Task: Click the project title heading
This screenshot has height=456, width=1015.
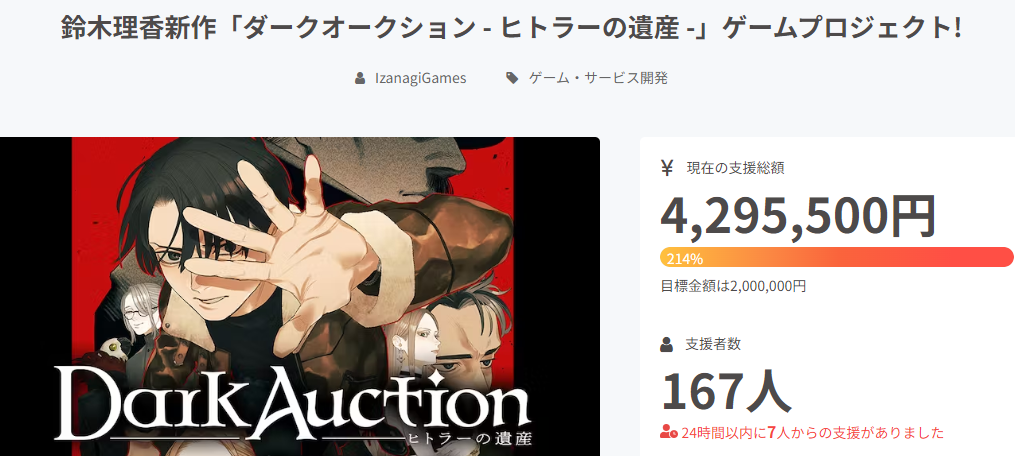Action: pos(511,29)
